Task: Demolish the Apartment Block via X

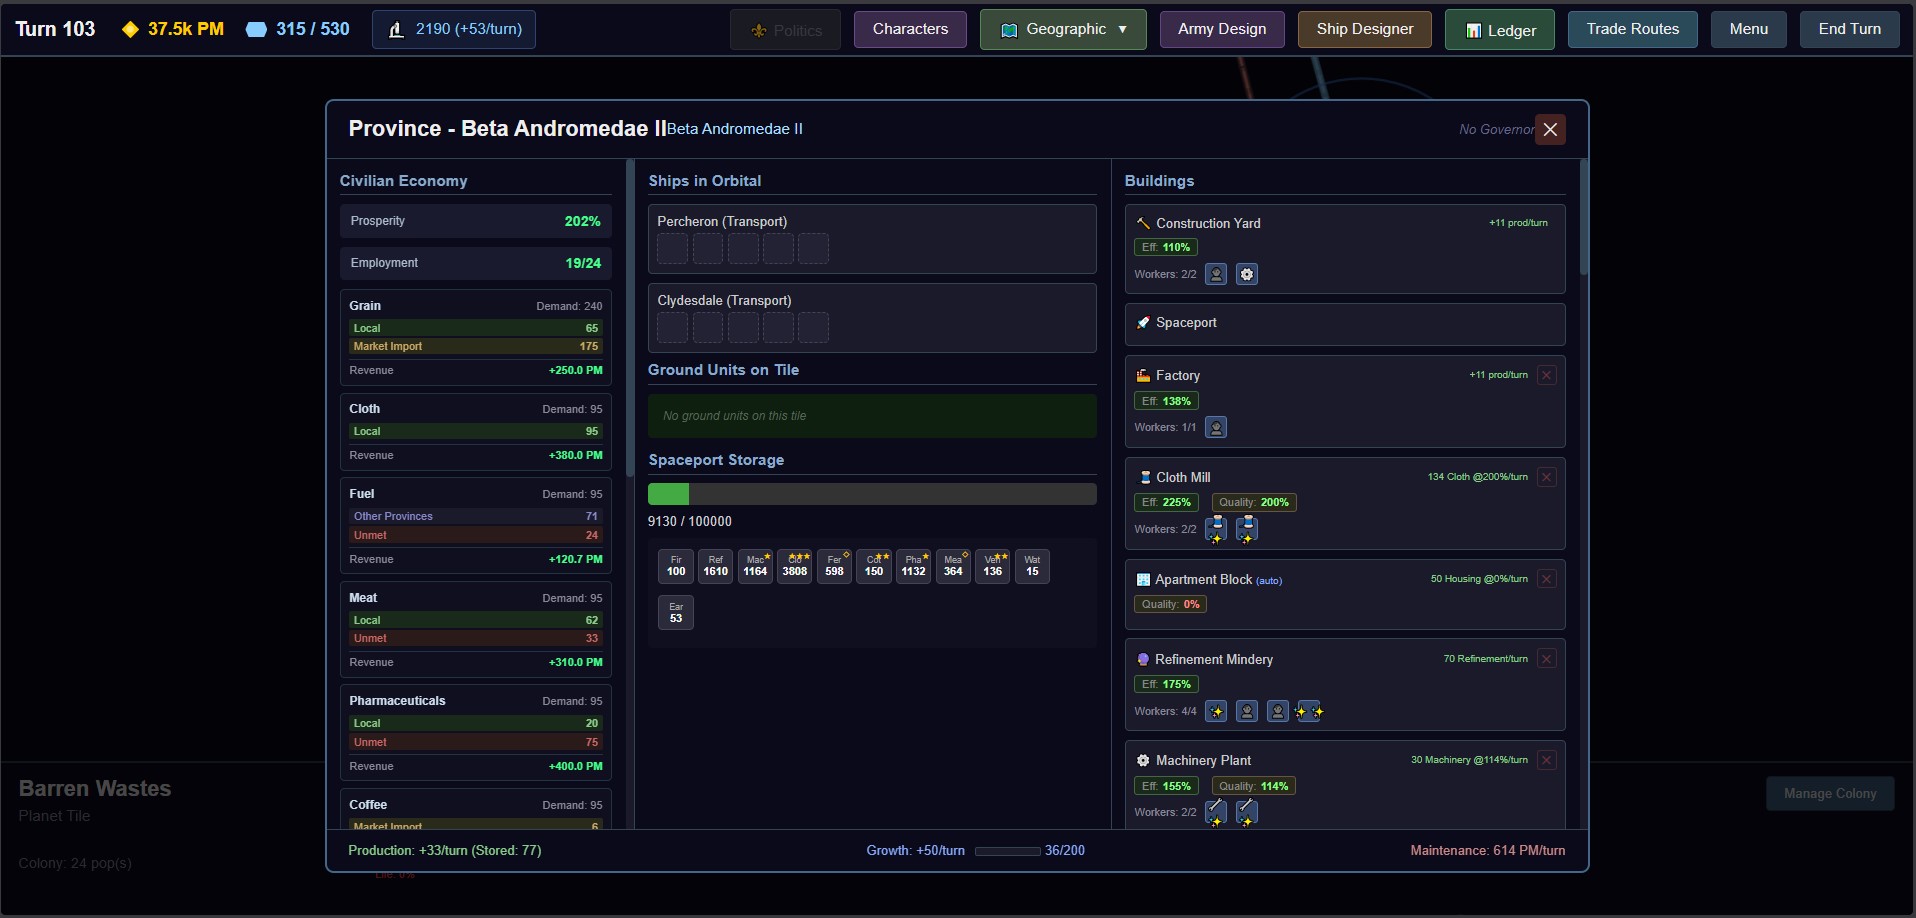Action: pyautogui.click(x=1547, y=579)
